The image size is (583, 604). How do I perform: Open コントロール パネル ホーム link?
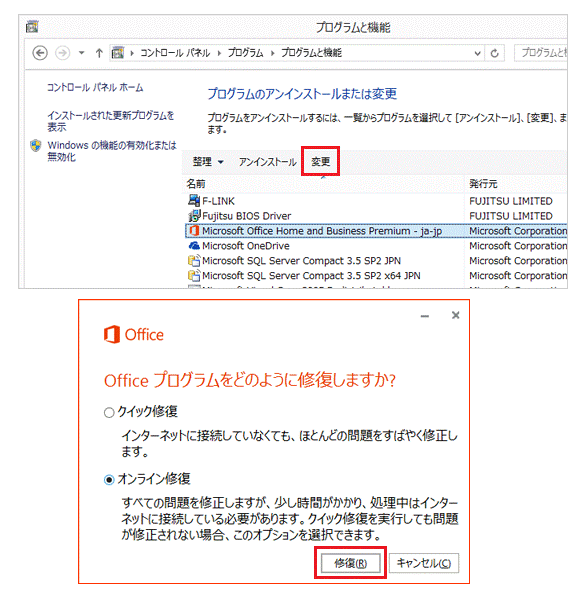tap(95, 87)
